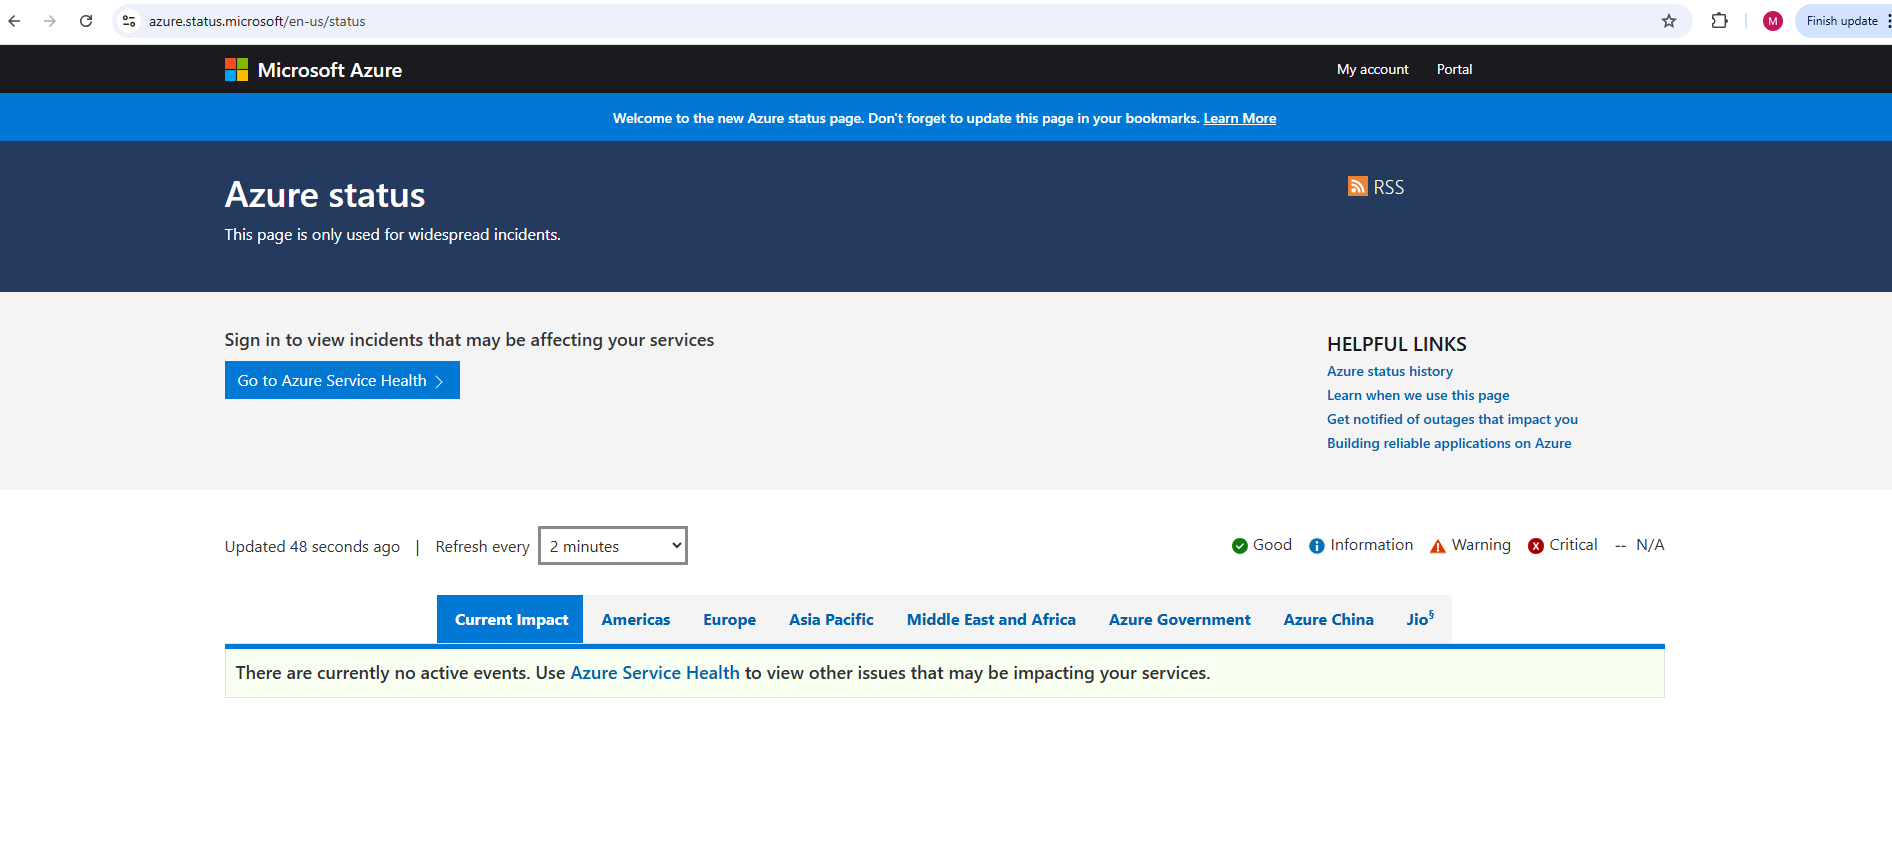Click the blue Information status icon
The image size is (1892, 851).
click(x=1317, y=546)
